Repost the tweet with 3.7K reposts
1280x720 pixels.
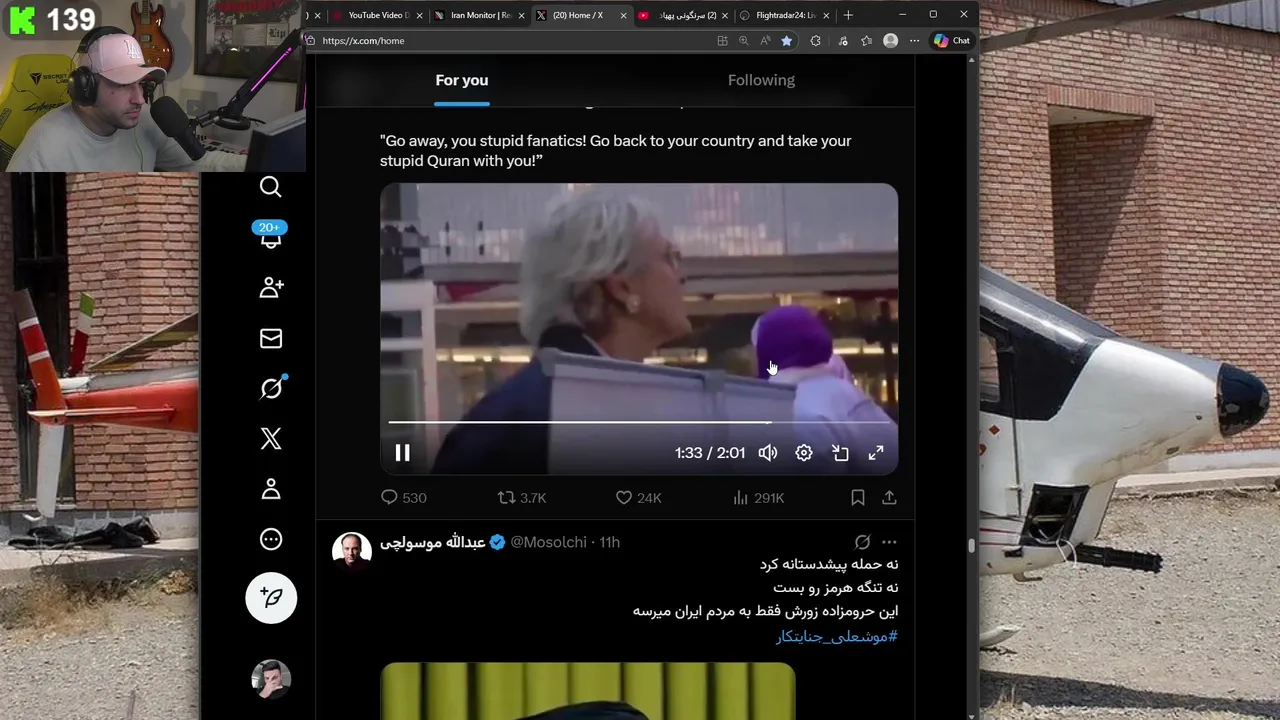click(x=522, y=497)
